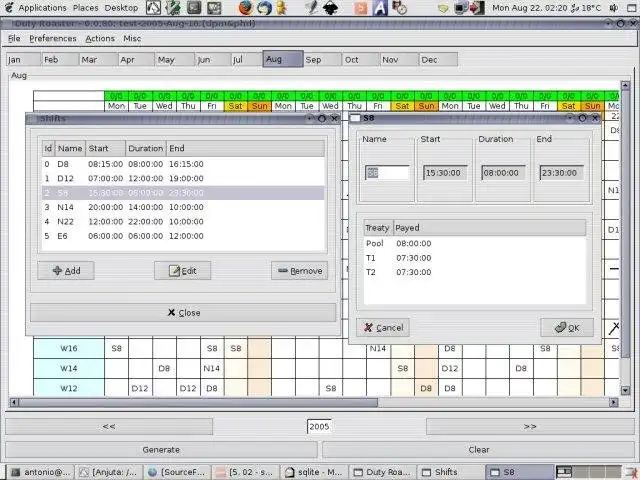Screen dimensions: 640x480
Task: Click horizontal scrollbar left arrow of roster
Action: pyautogui.click(x=14, y=403)
